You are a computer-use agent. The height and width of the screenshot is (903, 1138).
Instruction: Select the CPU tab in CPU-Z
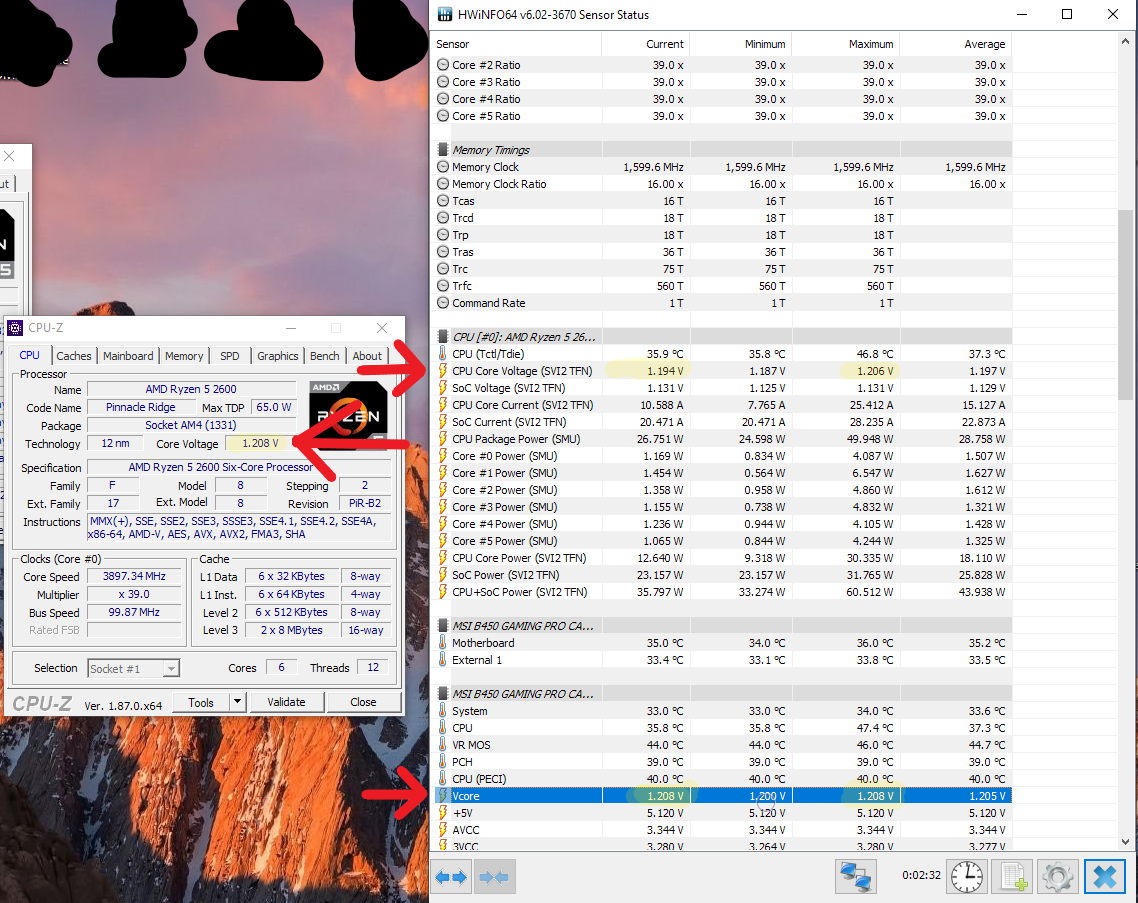[30, 355]
